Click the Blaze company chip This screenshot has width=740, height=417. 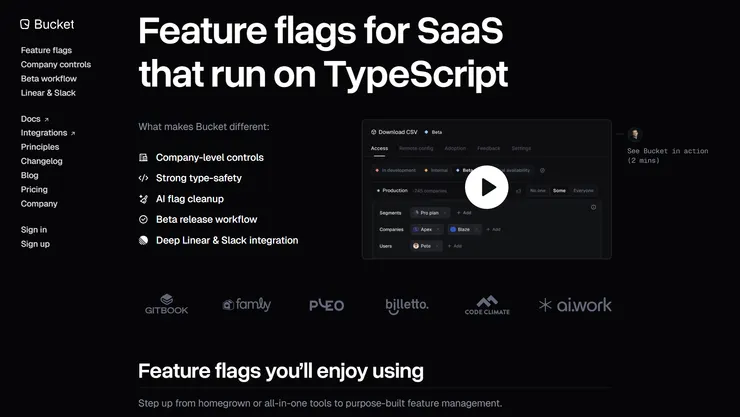pos(464,229)
